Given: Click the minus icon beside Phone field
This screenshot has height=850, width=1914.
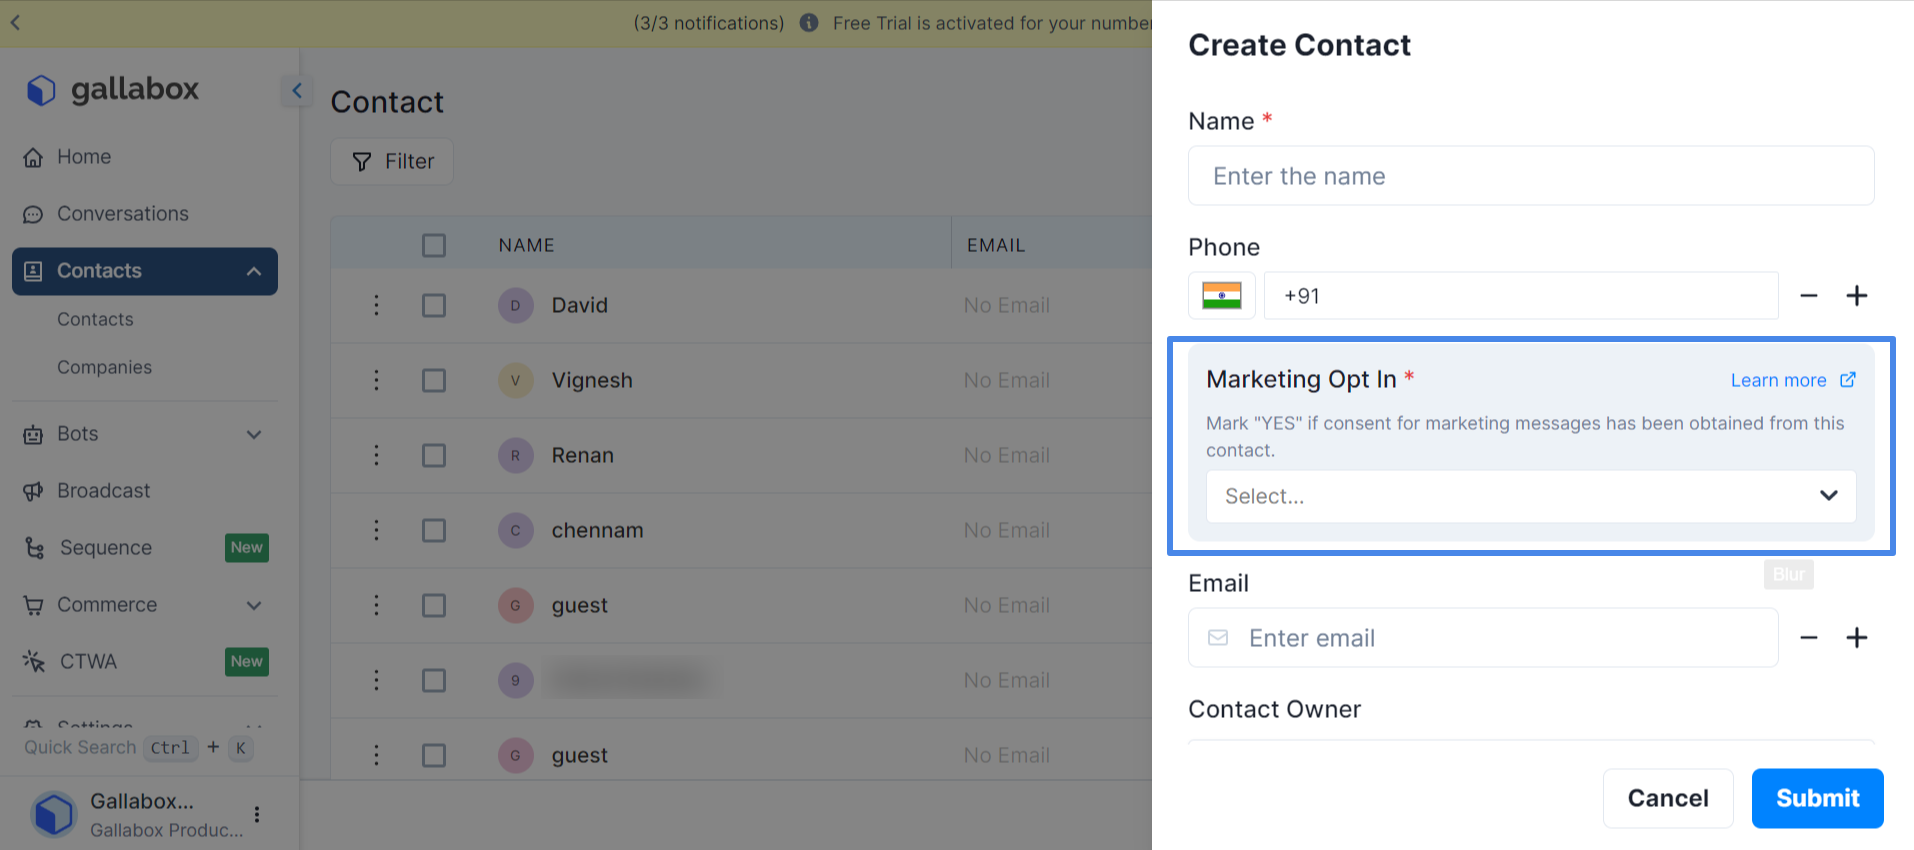Looking at the screenshot, I should 1808,296.
